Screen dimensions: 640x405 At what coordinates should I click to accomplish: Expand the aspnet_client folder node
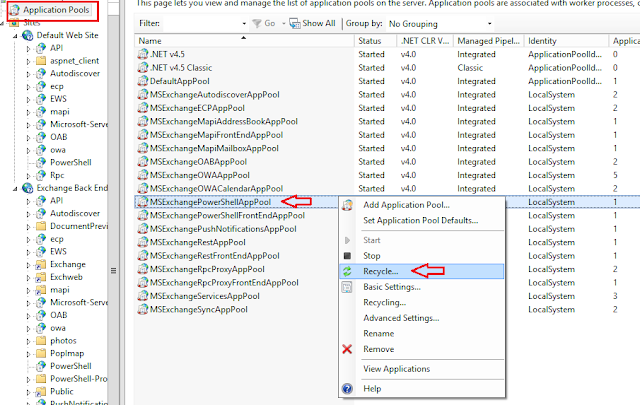point(28,62)
